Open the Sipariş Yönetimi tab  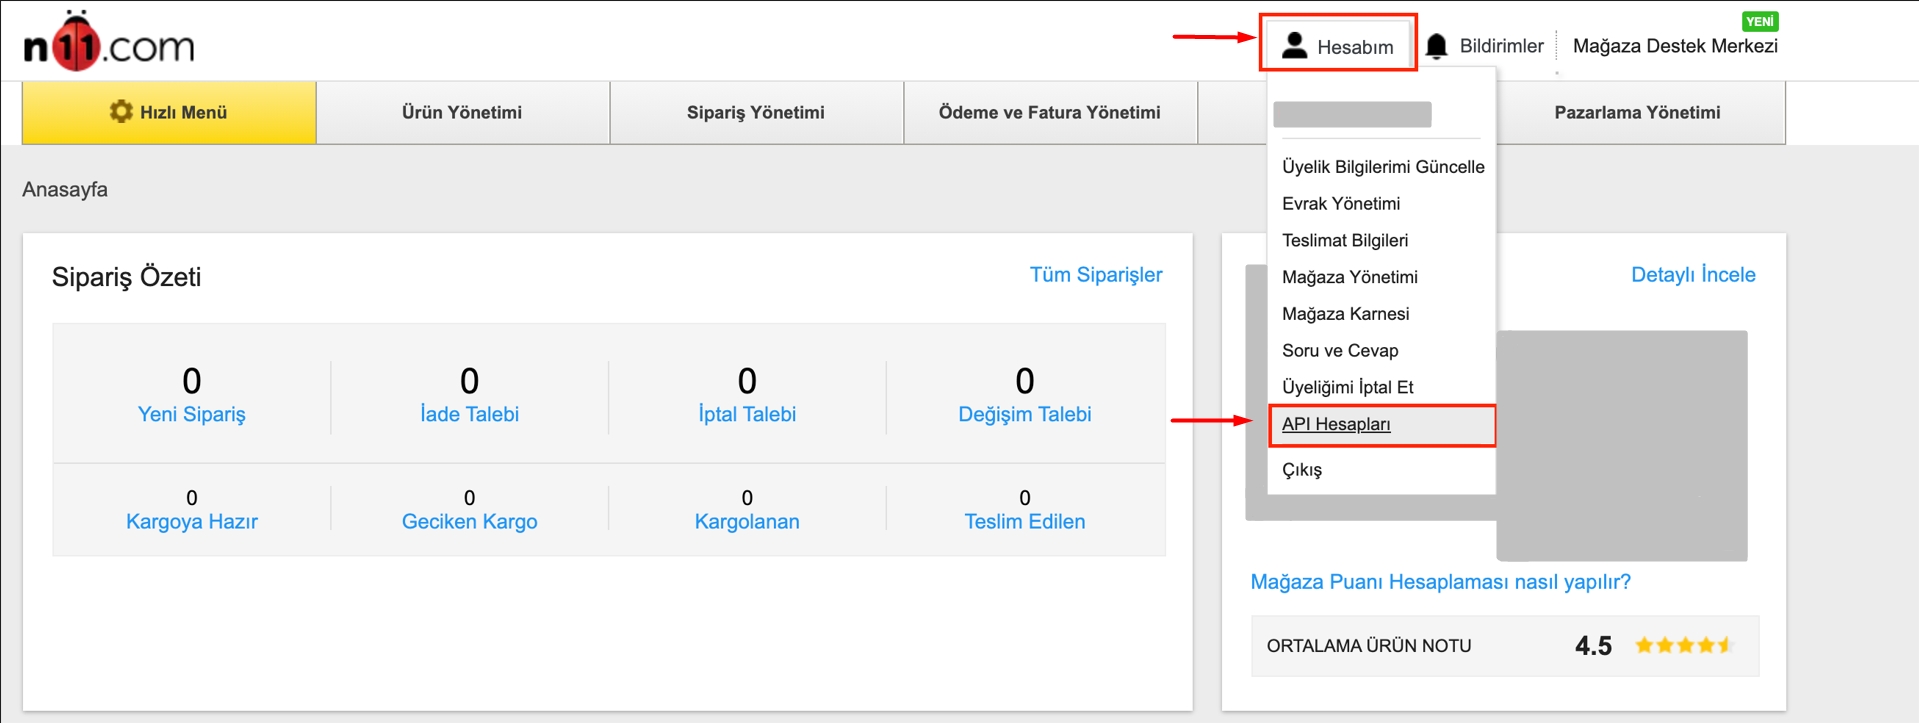coord(755,113)
